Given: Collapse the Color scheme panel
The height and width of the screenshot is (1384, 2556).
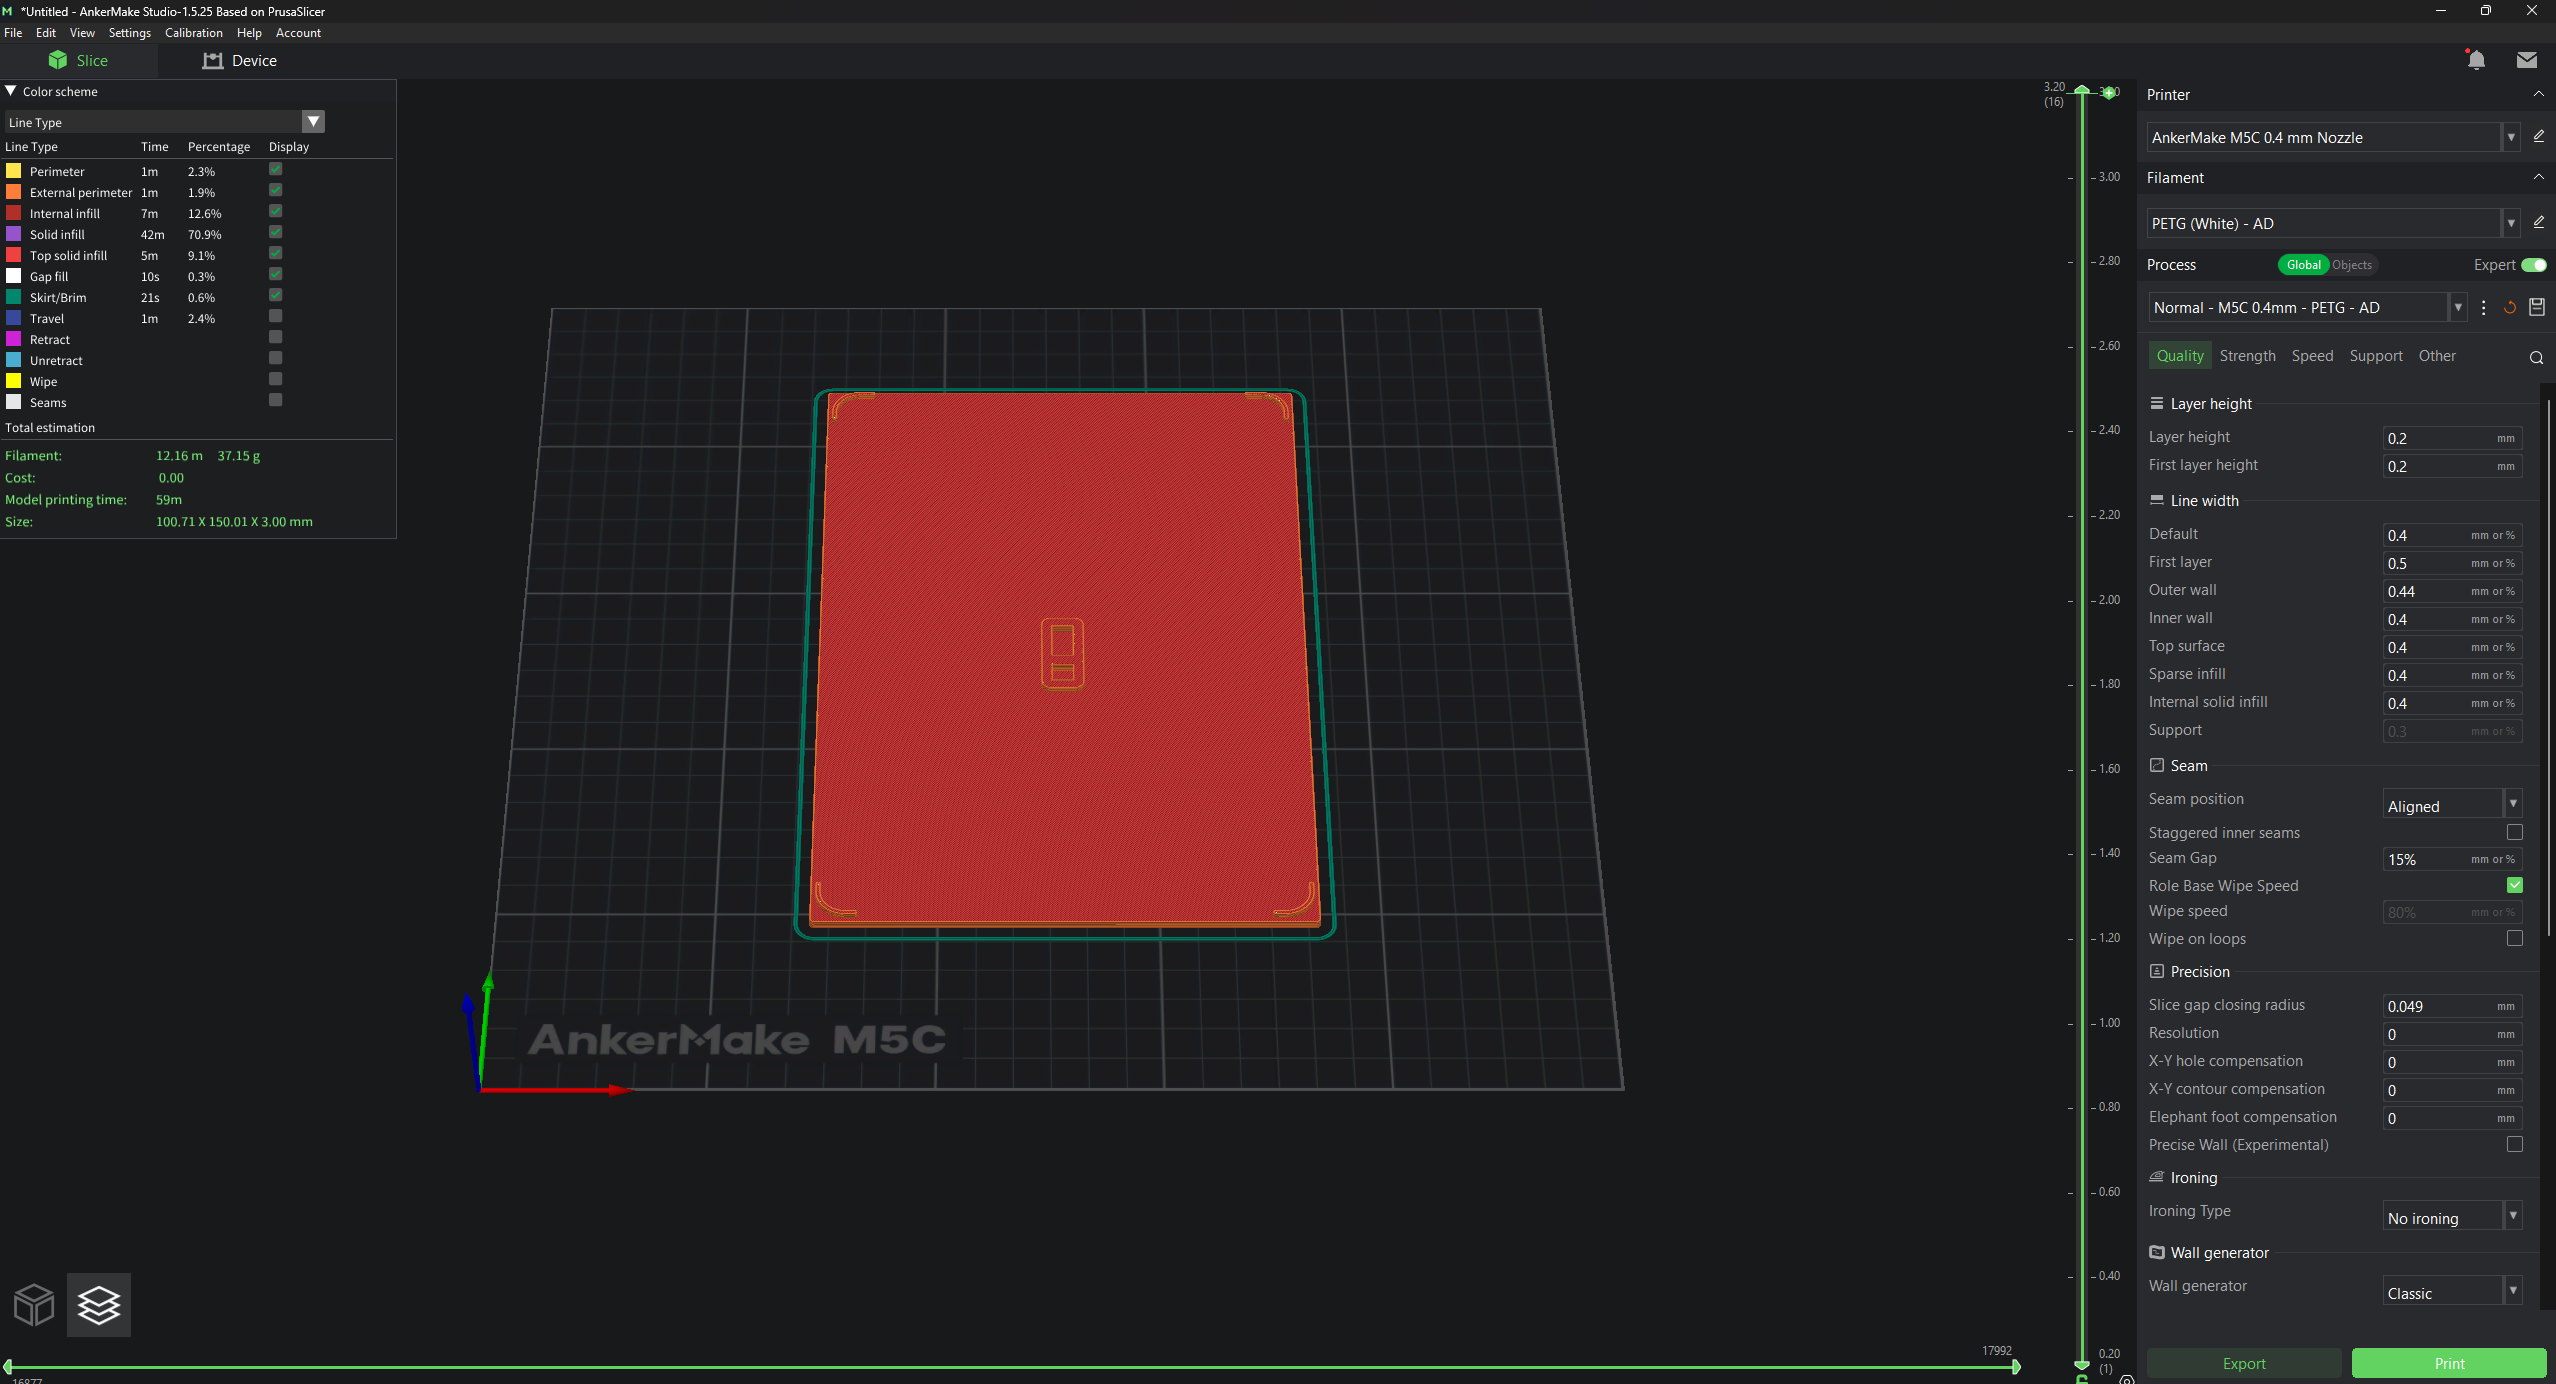Looking at the screenshot, I should pos(11,91).
